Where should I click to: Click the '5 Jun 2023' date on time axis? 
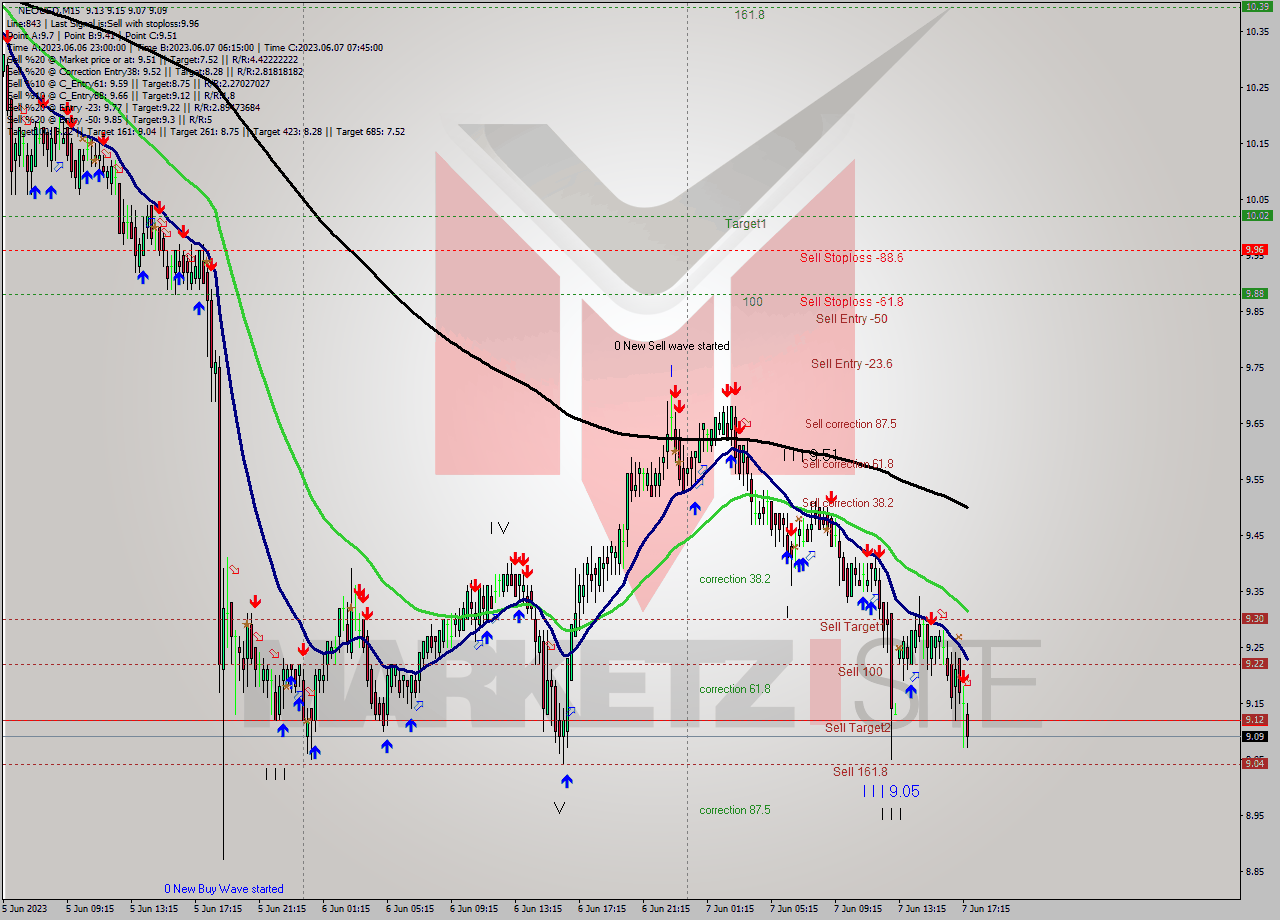click(x=25, y=909)
